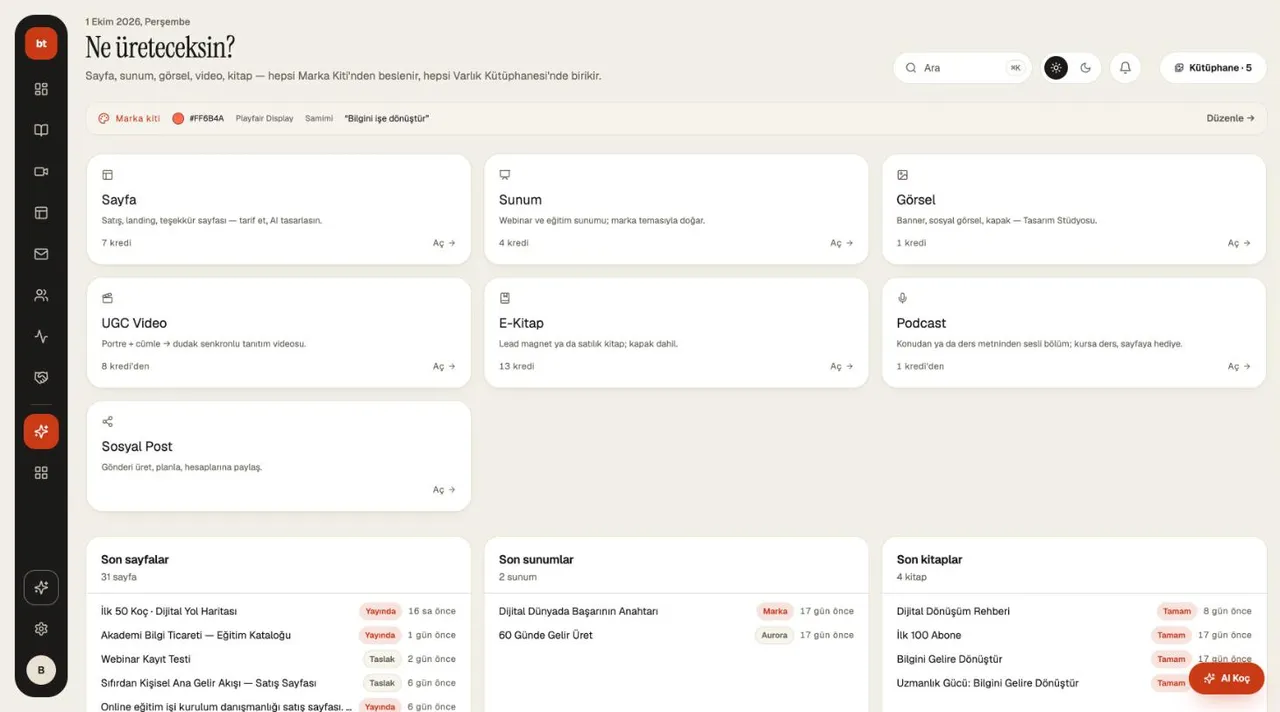Open "60 Günde Gelir Üret" presentation
The image size is (1280, 712).
(x=676, y=635)
